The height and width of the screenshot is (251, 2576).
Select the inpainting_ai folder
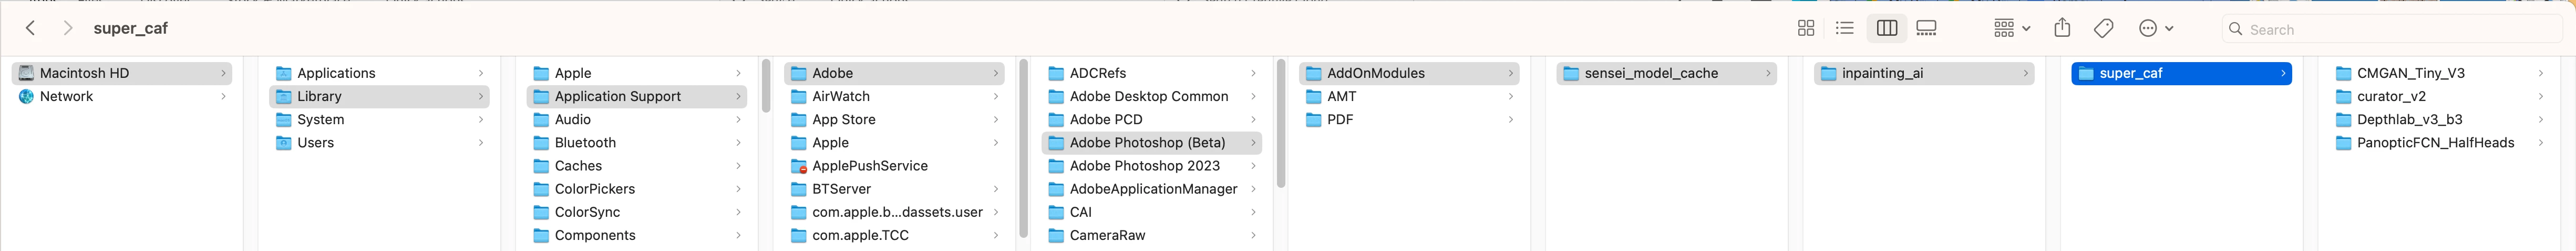click(x=1924, y=73)
